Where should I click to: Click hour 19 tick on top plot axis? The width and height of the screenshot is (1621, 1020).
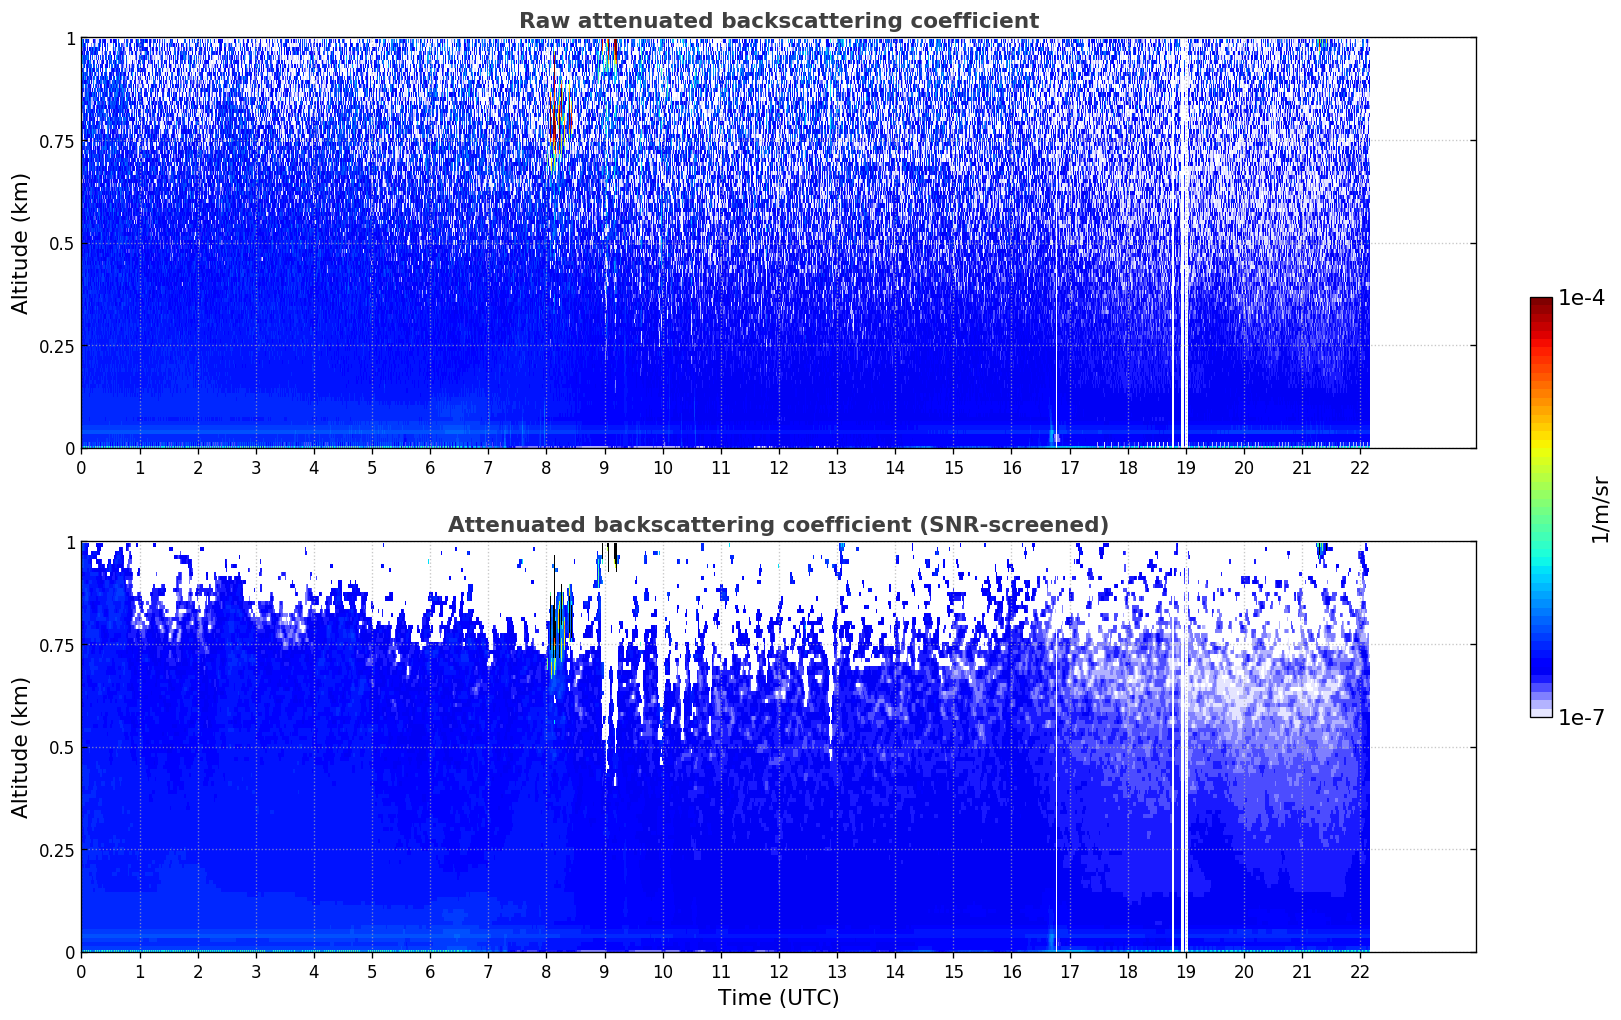pos(1185,467)
